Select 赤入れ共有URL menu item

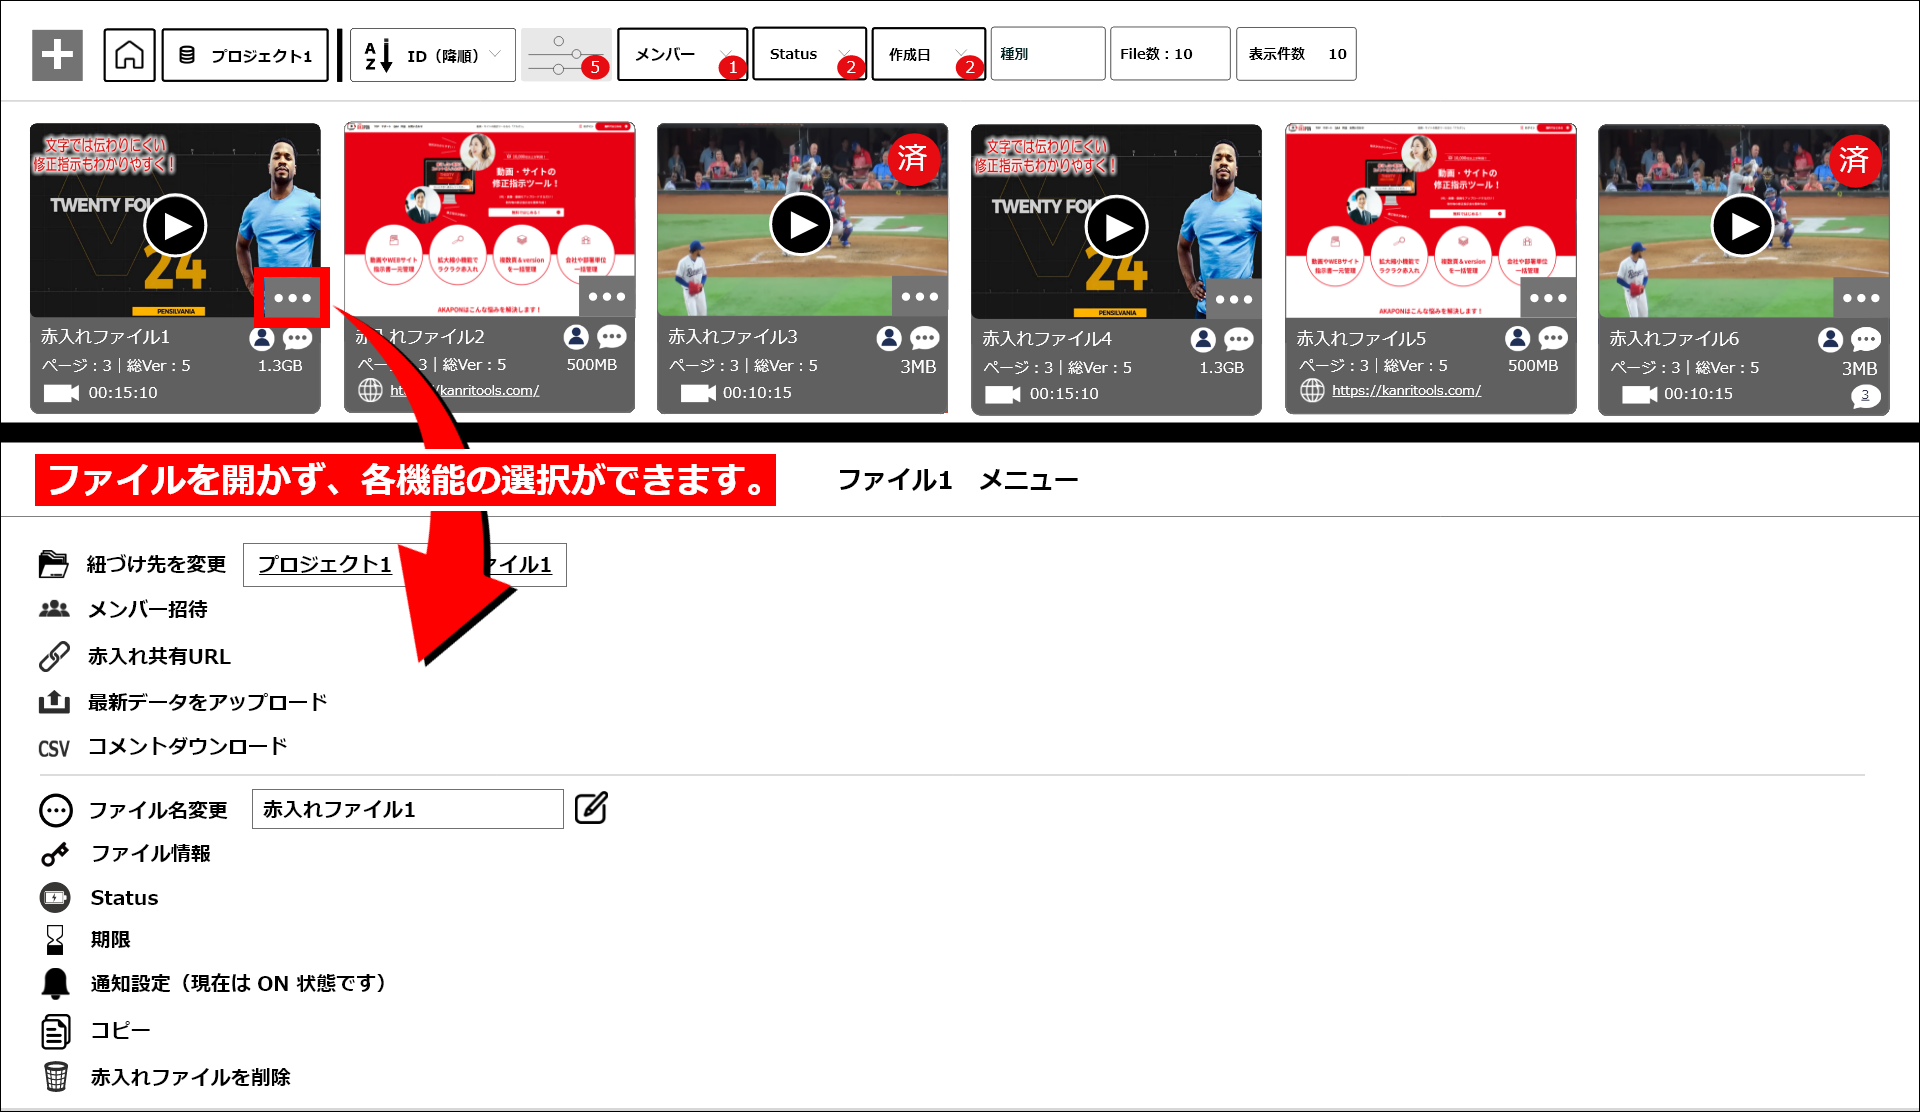tap(159, 656)
